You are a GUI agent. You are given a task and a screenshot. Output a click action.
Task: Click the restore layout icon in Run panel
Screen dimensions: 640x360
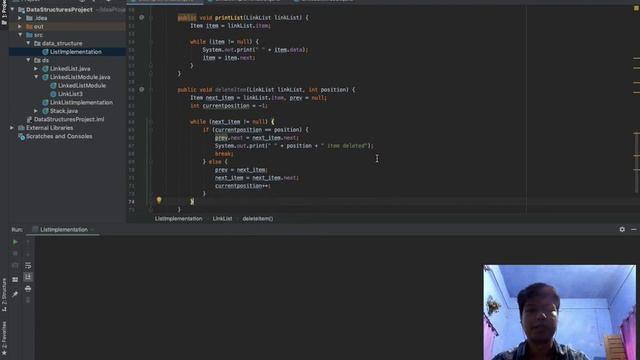(15, 280)
